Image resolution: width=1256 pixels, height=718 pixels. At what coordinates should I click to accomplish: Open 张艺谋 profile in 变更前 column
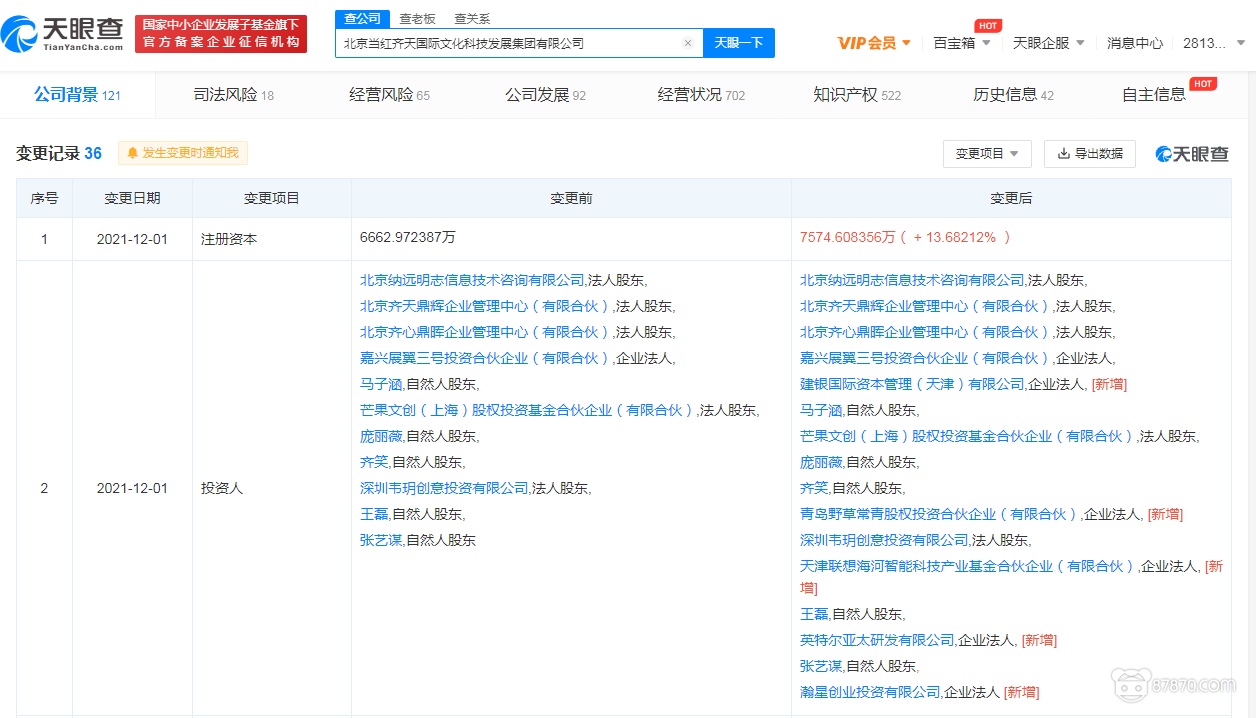(x=381, y=540)
